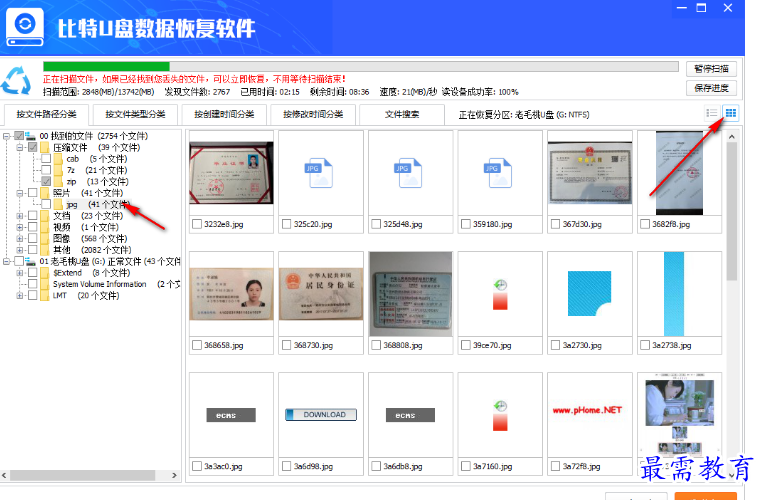Image resolution: width=762 pixels, height=500 pixels.
Task: Open the 按文件路径分类 tab
Action: [x=46, y=115]
